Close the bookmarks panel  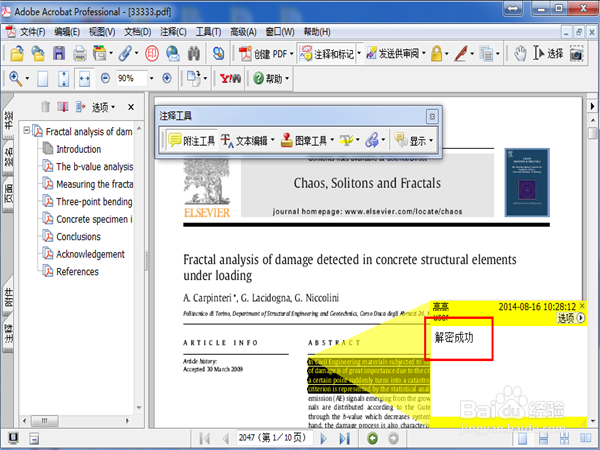131,107
